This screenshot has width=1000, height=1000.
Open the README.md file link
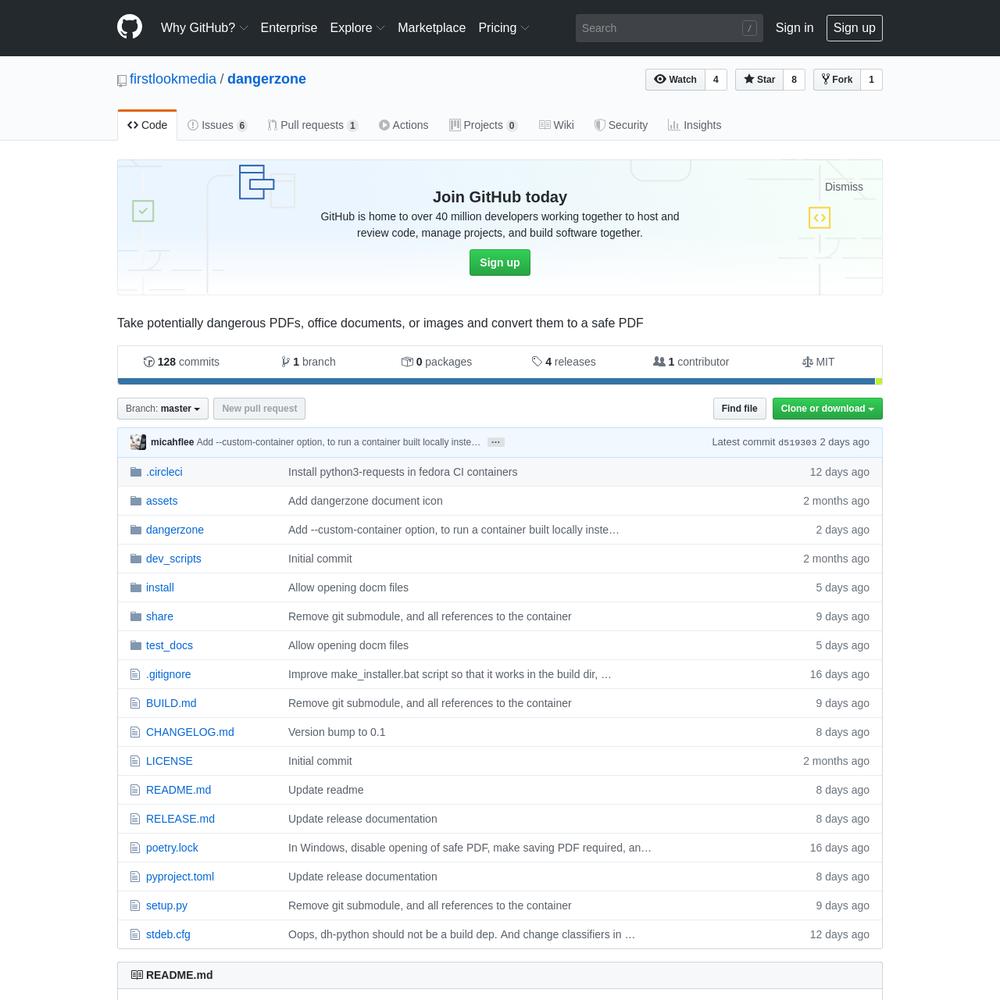tap(178, 790)
